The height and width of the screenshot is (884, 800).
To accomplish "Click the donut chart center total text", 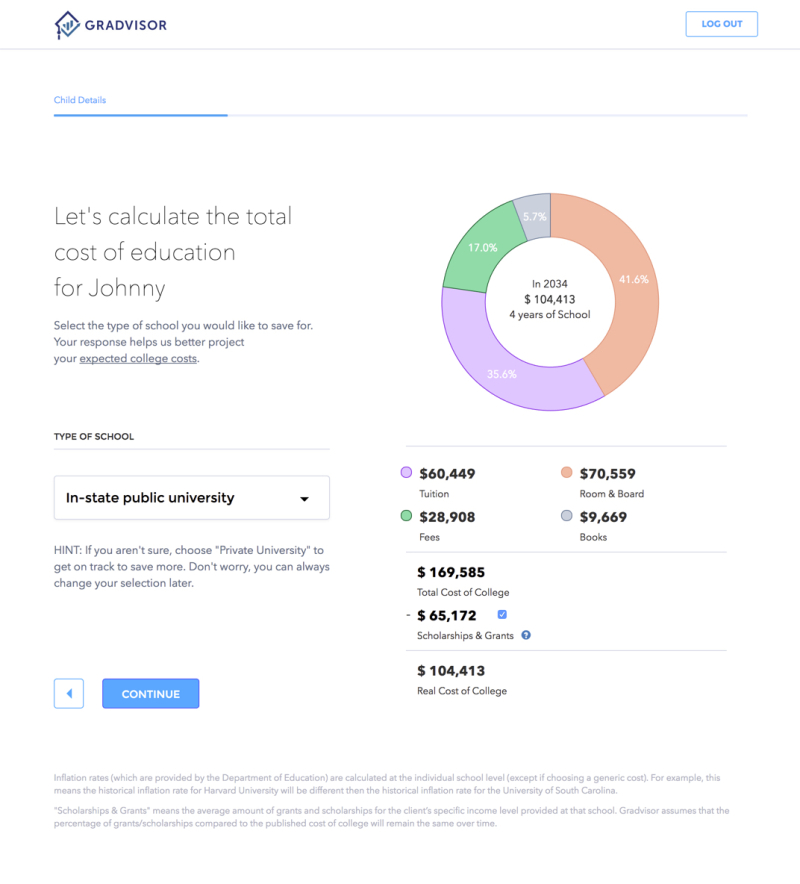I will (x=550, y=299).
